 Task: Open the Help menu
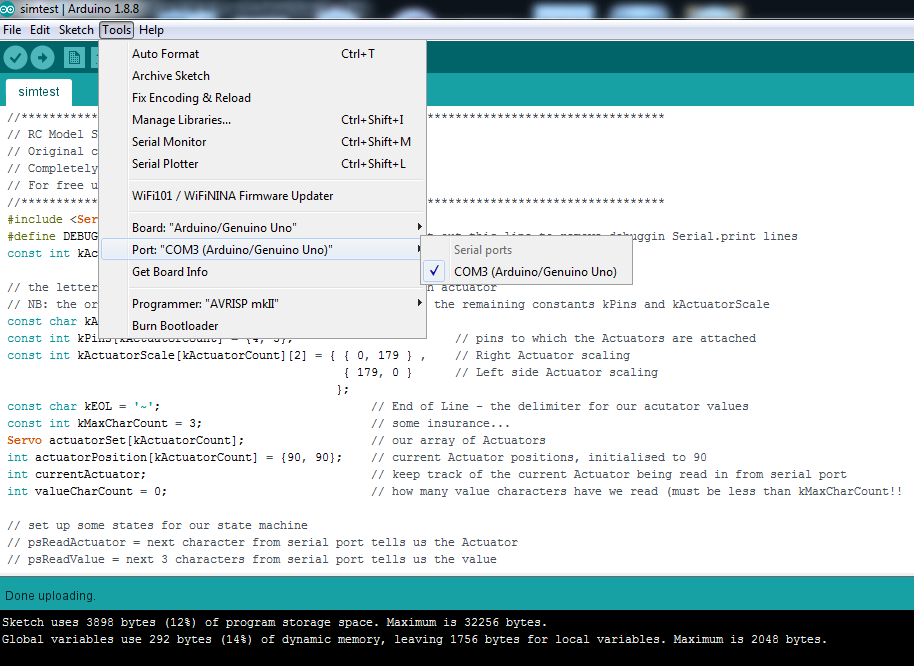(151, 30)
